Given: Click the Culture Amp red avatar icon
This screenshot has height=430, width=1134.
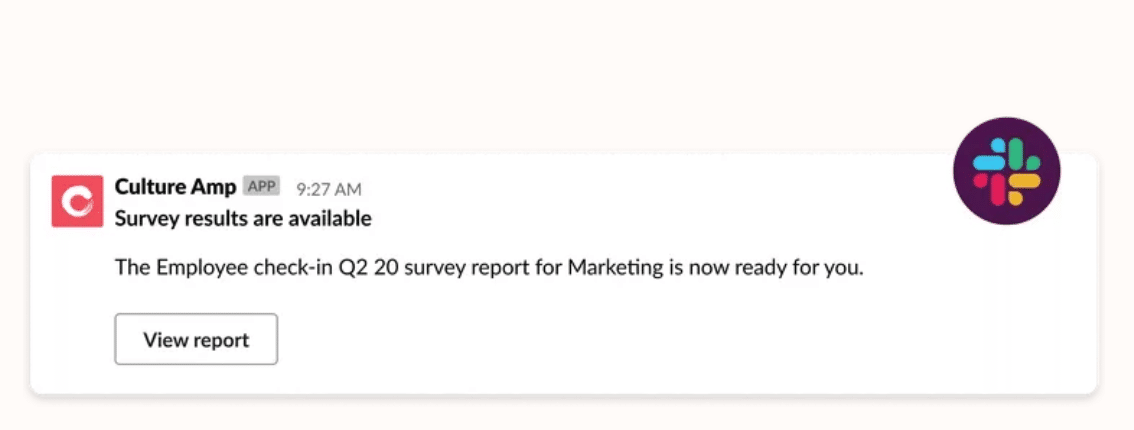Looking at the screenshot, I should coord(77,201).
